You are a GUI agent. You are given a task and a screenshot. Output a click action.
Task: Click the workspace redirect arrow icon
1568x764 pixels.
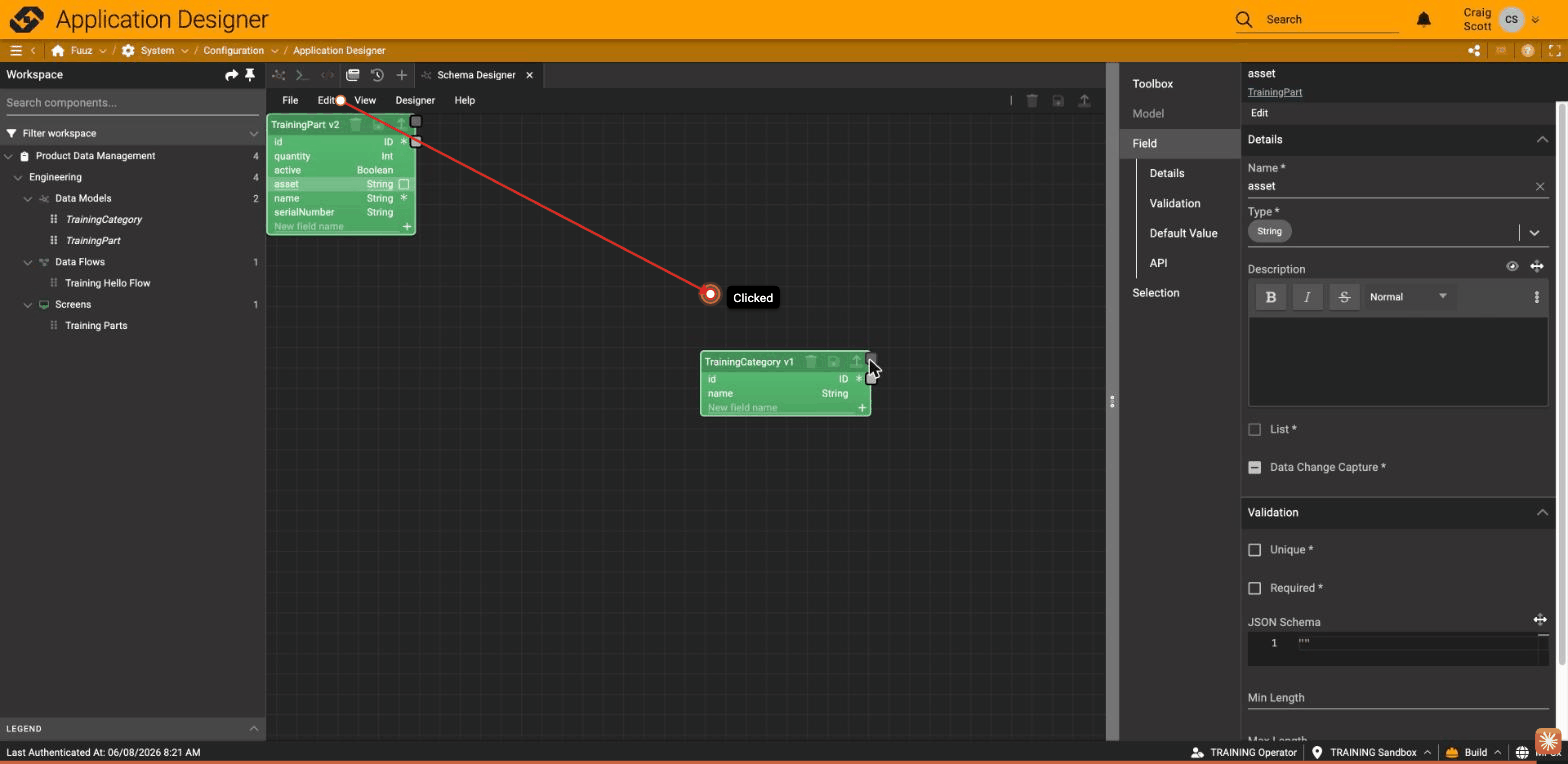pyautogui.click(x=232, y=75)
